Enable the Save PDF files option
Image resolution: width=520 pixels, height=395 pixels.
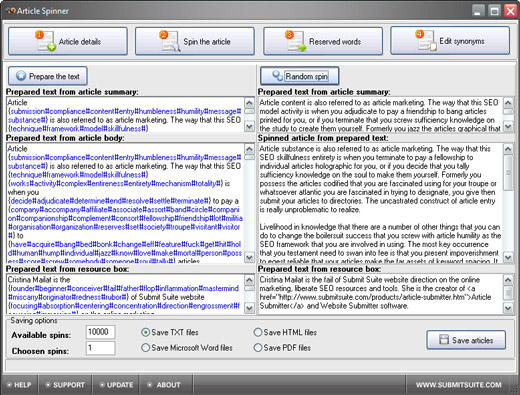click(258, 348)
